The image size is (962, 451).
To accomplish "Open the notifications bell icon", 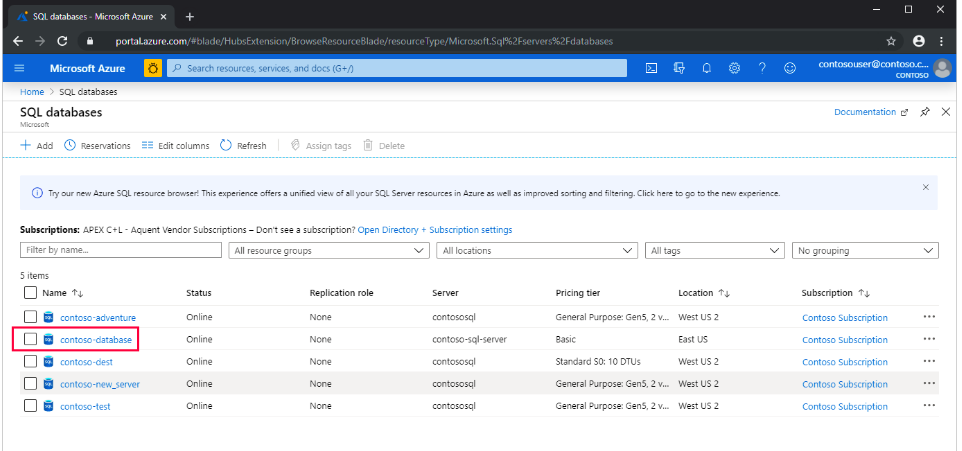I will pos(707,68).
